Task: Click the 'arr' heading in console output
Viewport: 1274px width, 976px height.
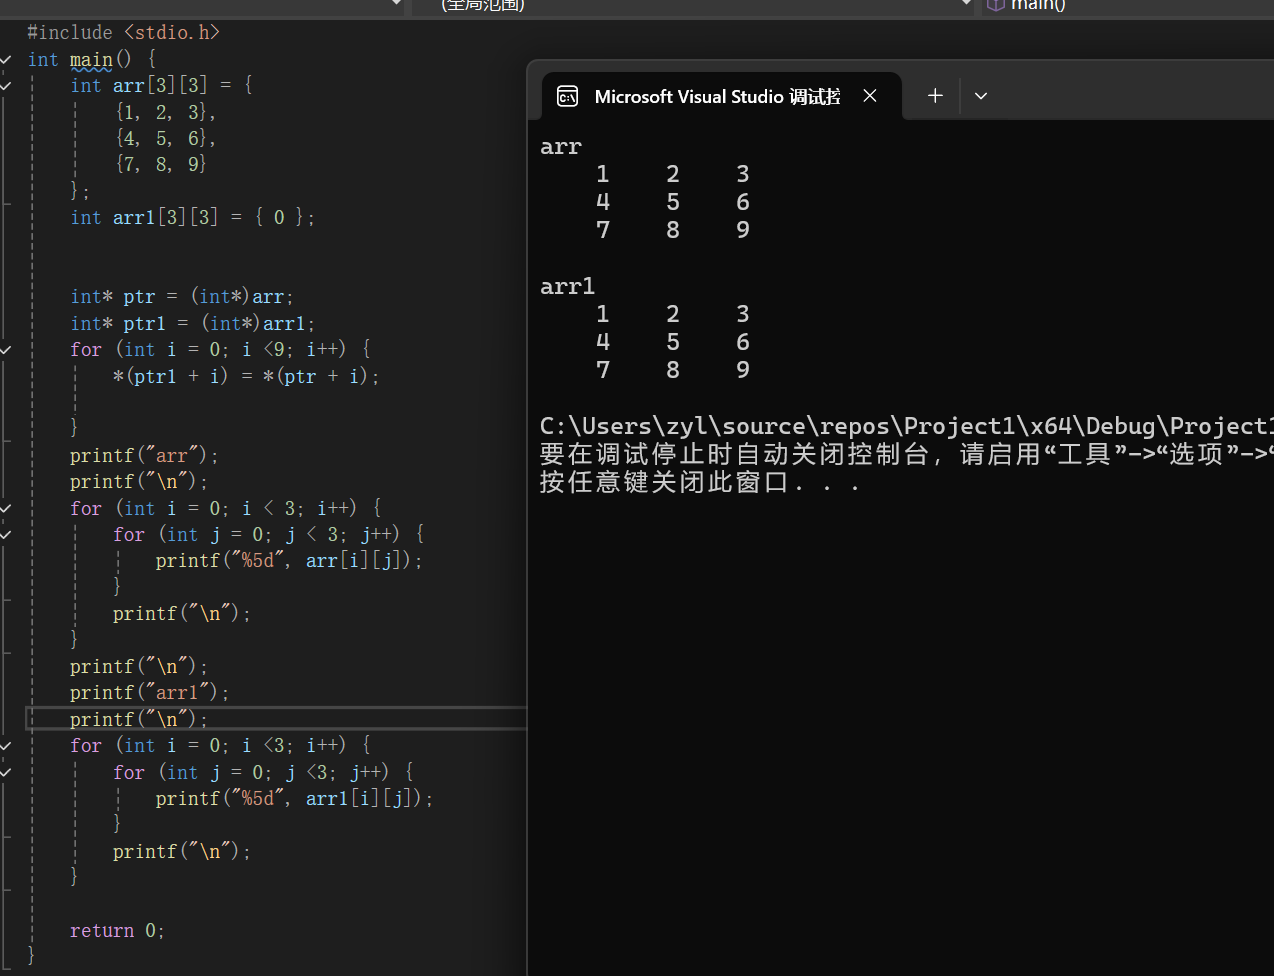Action: pos(561,147)
